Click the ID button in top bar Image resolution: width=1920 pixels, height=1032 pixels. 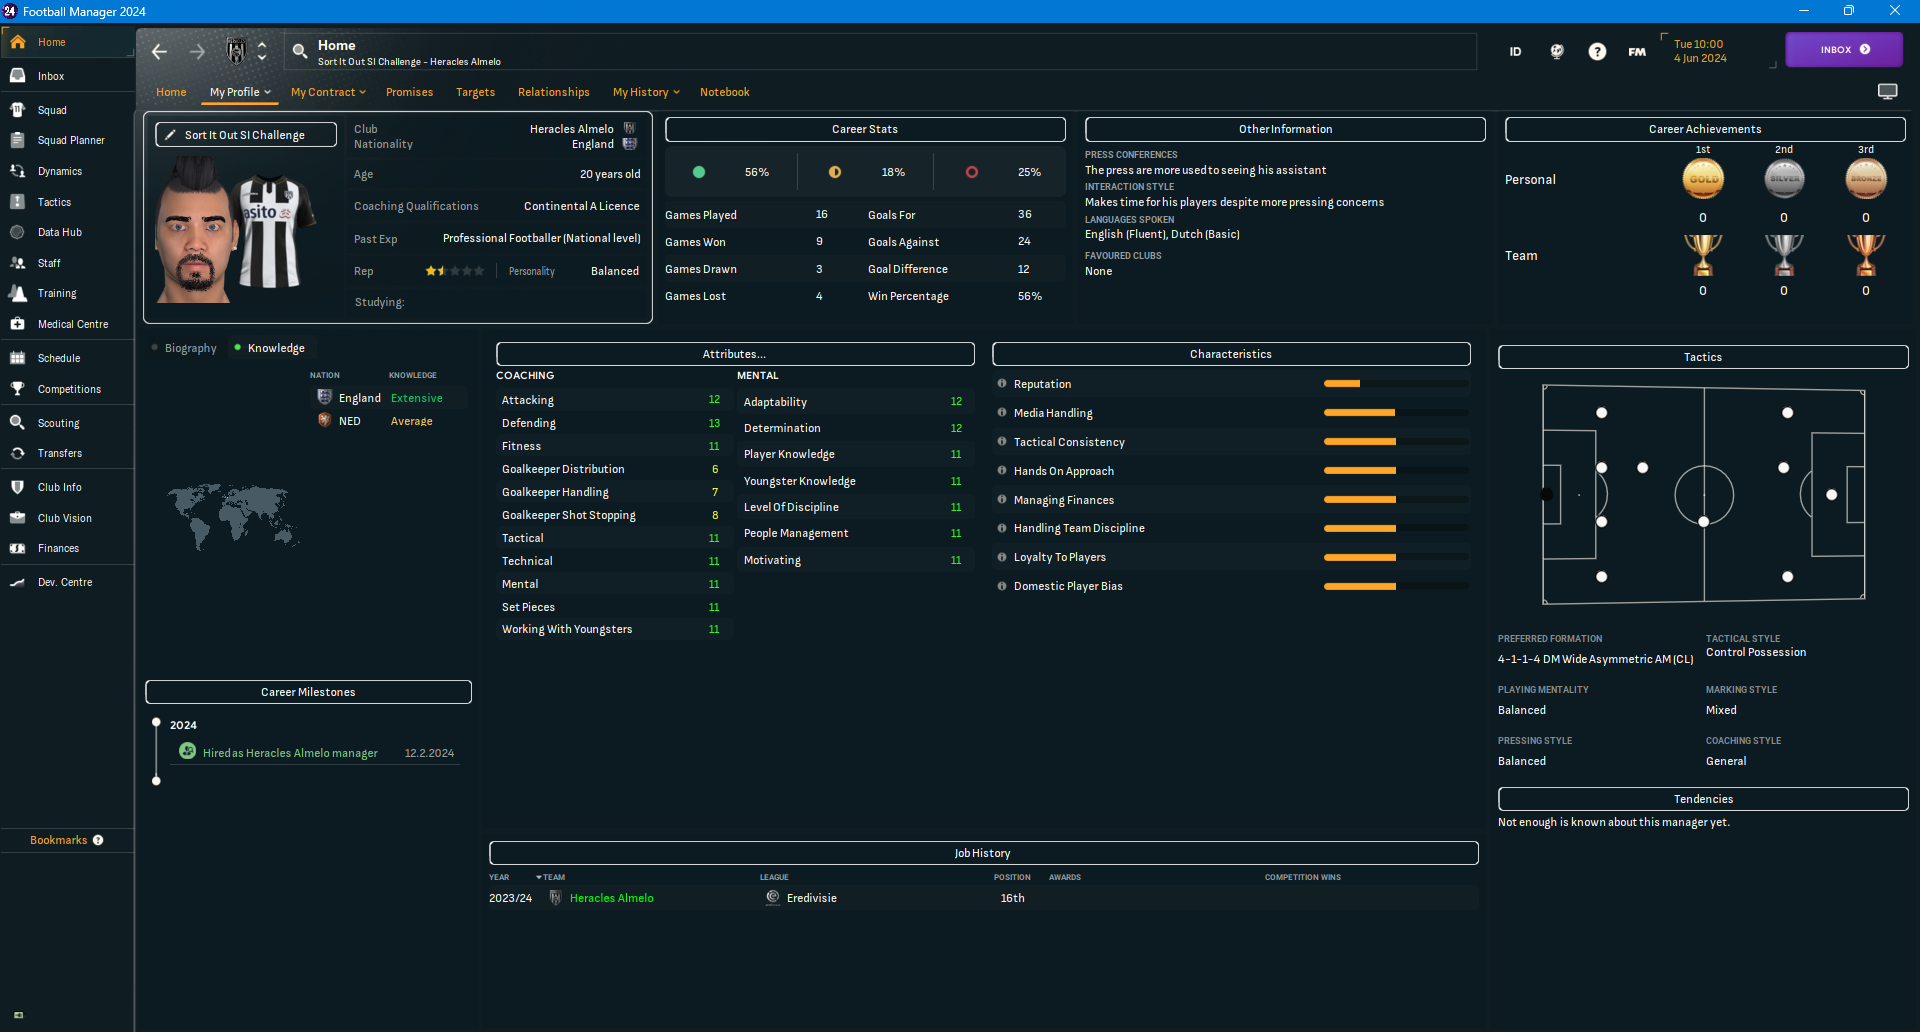1516,51
